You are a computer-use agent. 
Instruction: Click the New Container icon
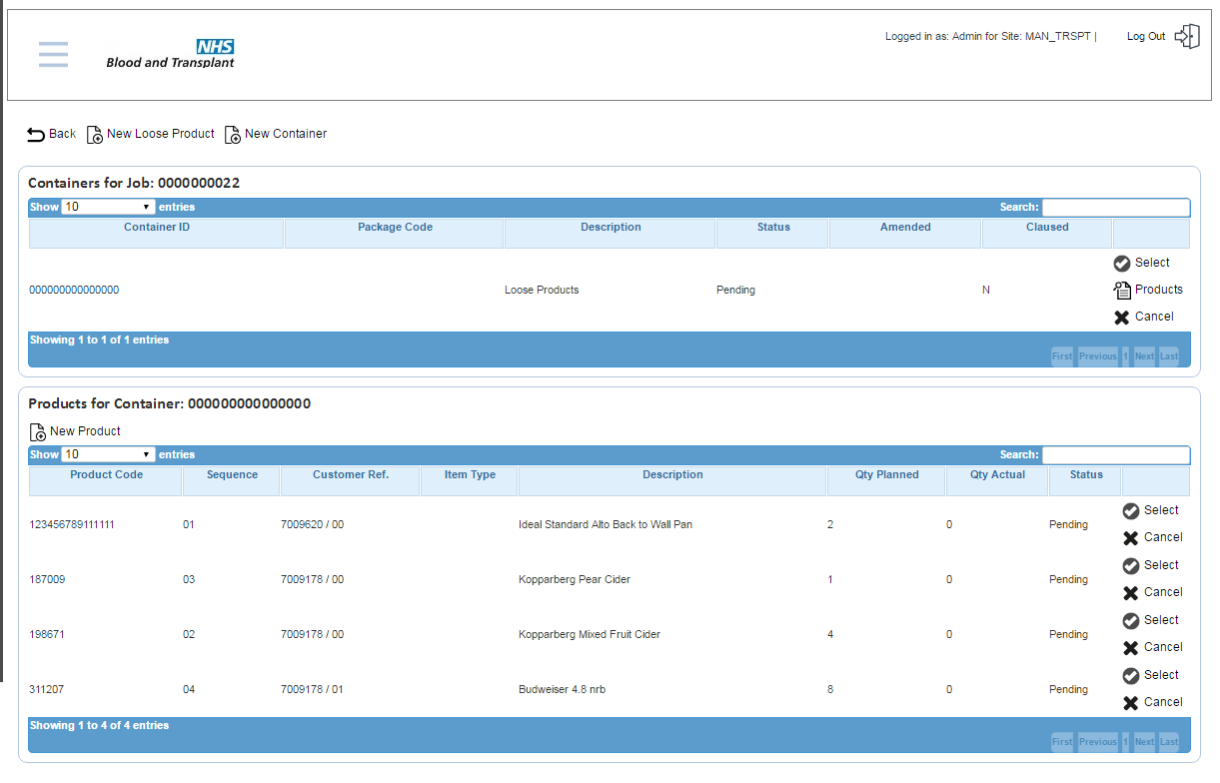232,135
